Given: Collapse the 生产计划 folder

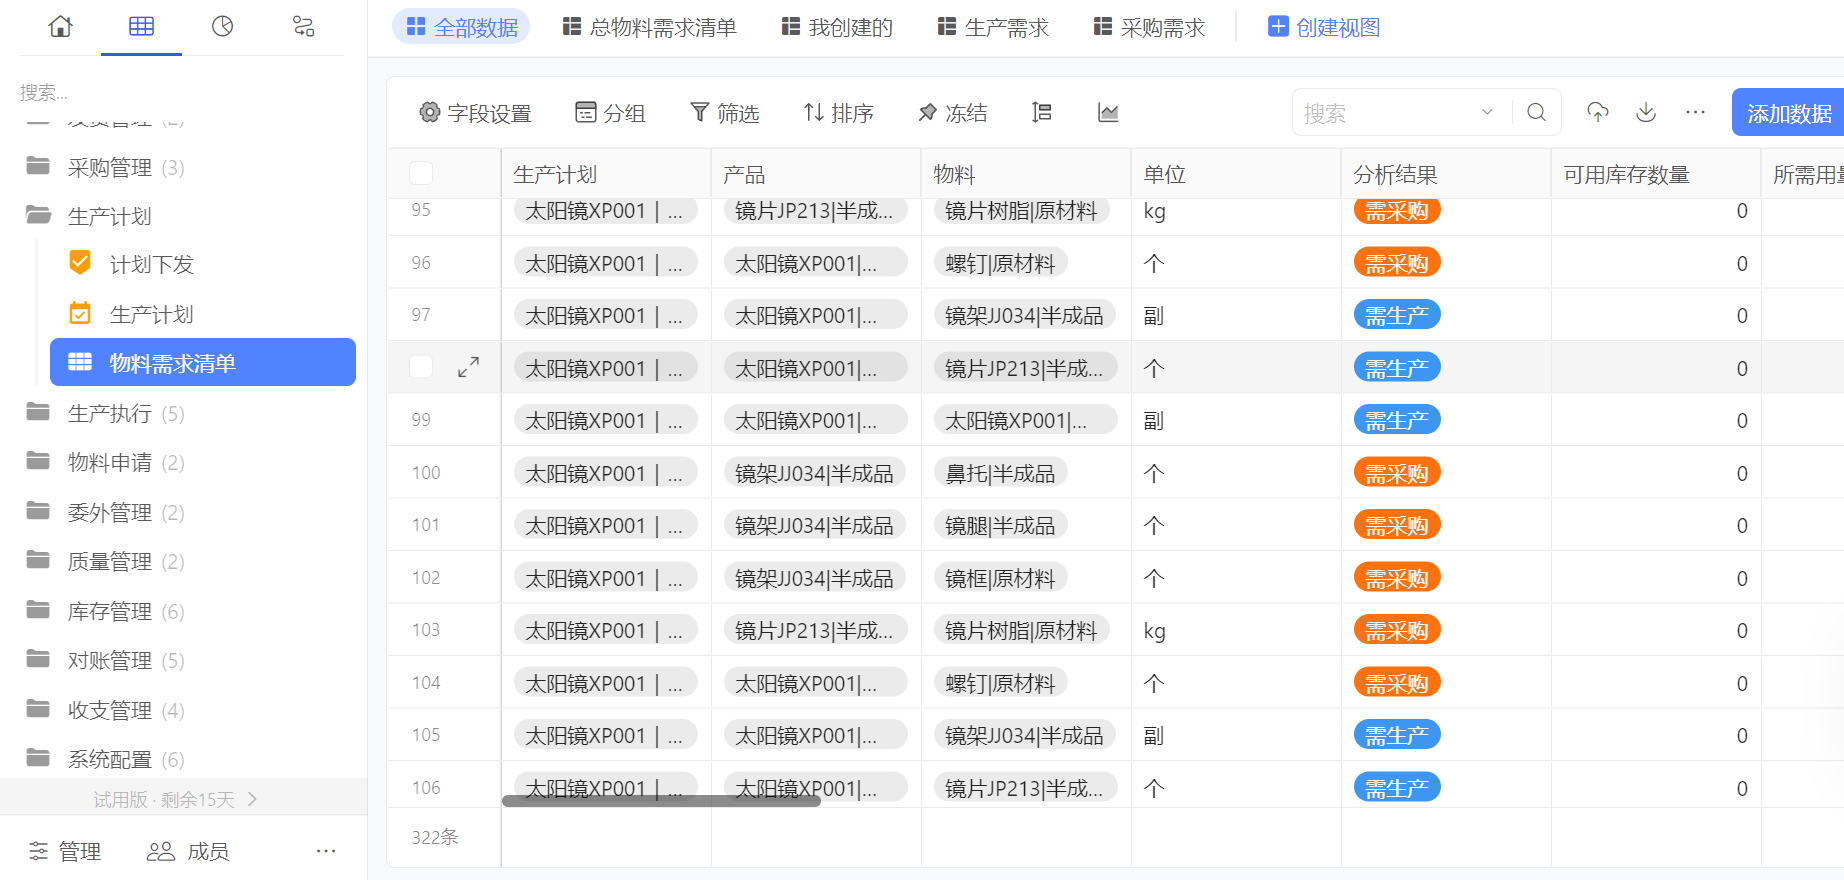Looking at the screenshot, I should tap(109, 216).
